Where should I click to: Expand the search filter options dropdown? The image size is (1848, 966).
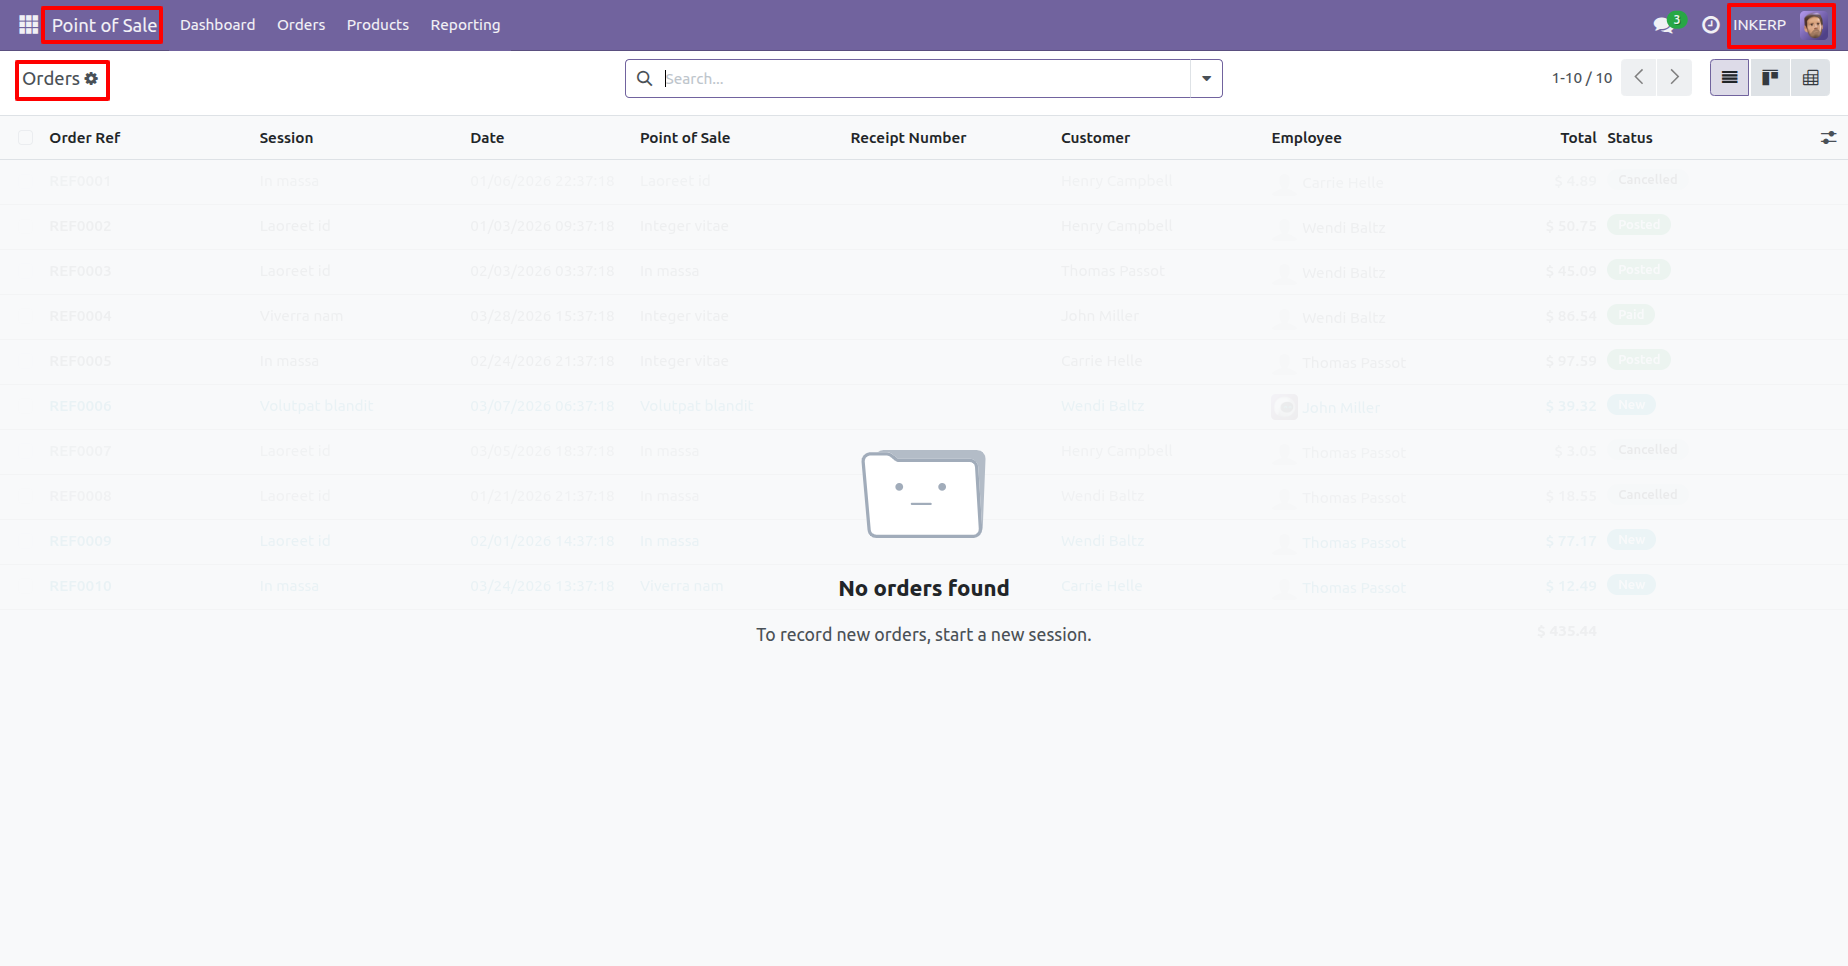[1206, 78]
